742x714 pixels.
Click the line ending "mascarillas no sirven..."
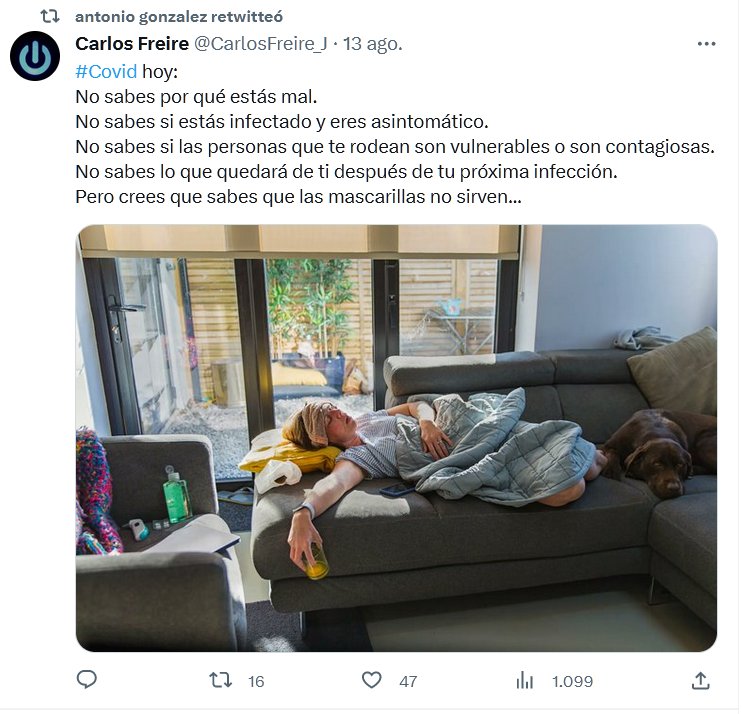[298, 197]
